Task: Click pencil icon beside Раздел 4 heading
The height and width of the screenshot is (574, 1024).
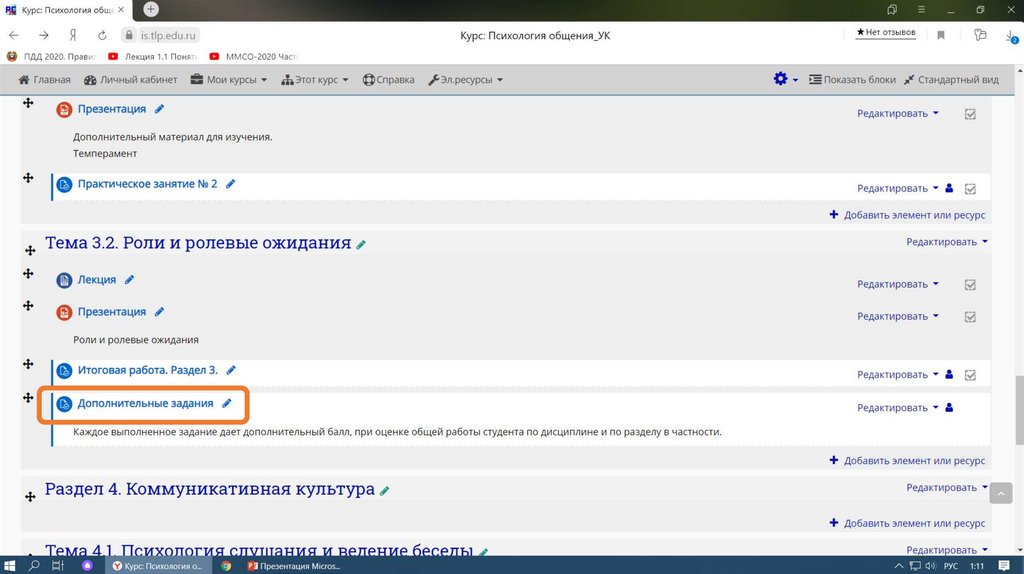Action: click(x=385, y=490)
